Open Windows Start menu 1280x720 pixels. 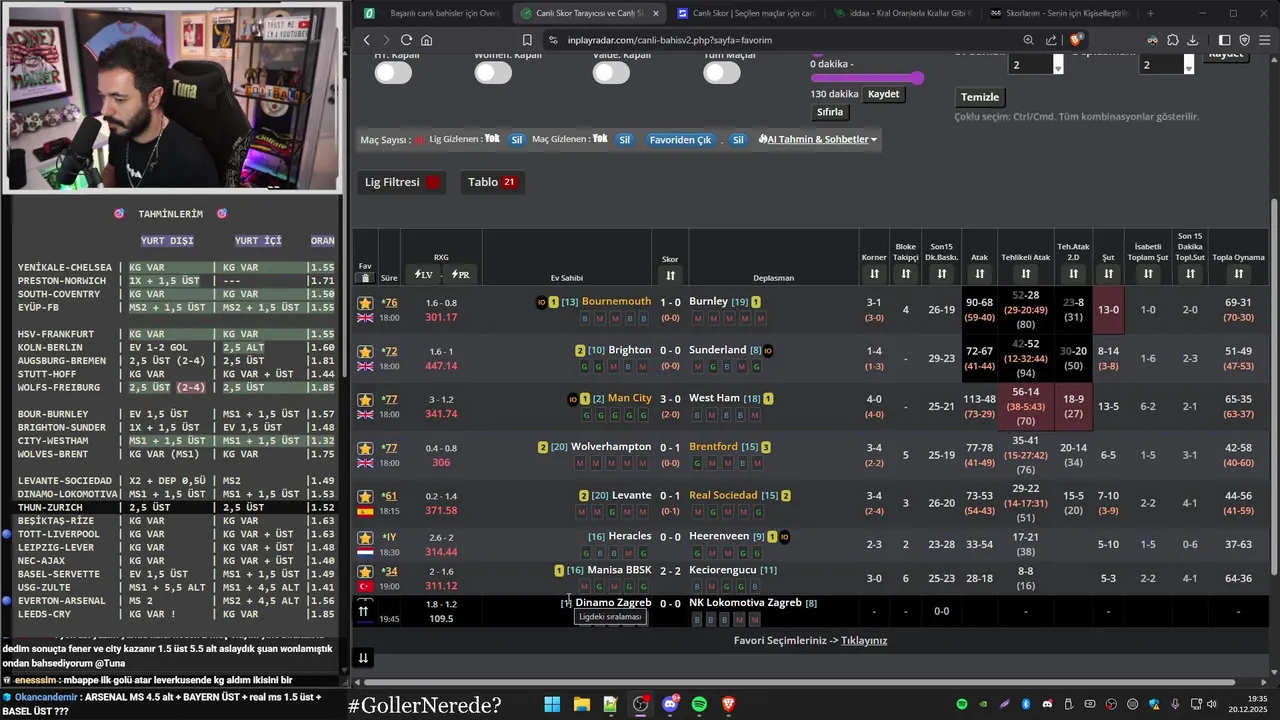(552, 704)
